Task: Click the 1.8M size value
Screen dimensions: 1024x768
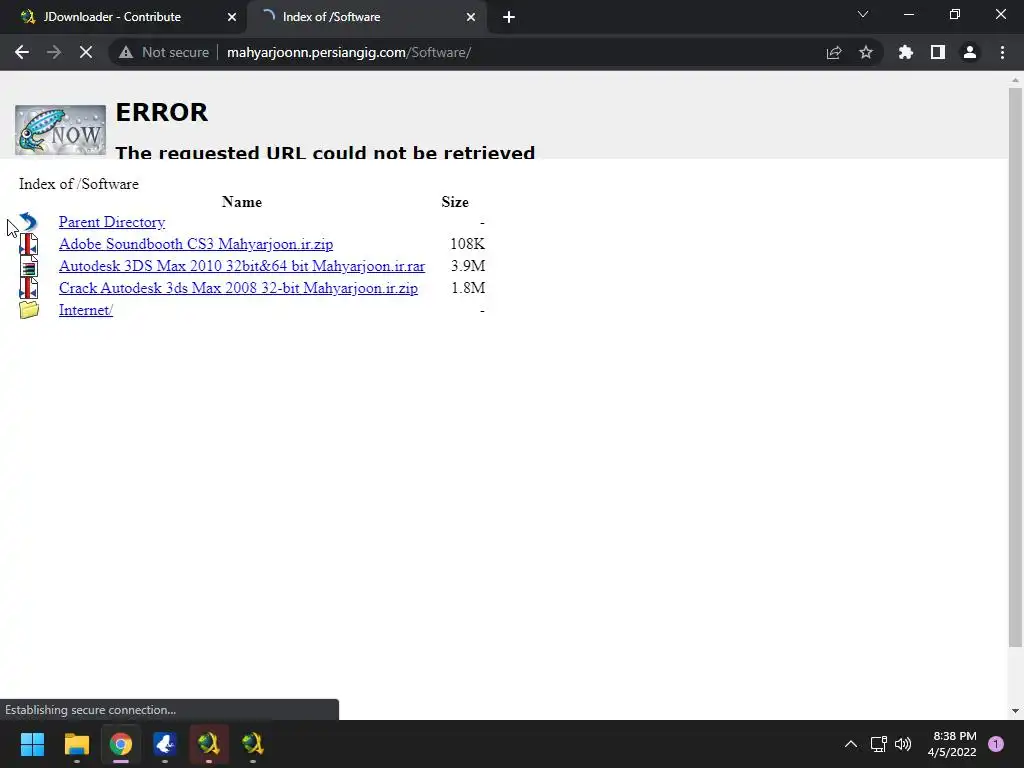Action: (x=468, y=288)
